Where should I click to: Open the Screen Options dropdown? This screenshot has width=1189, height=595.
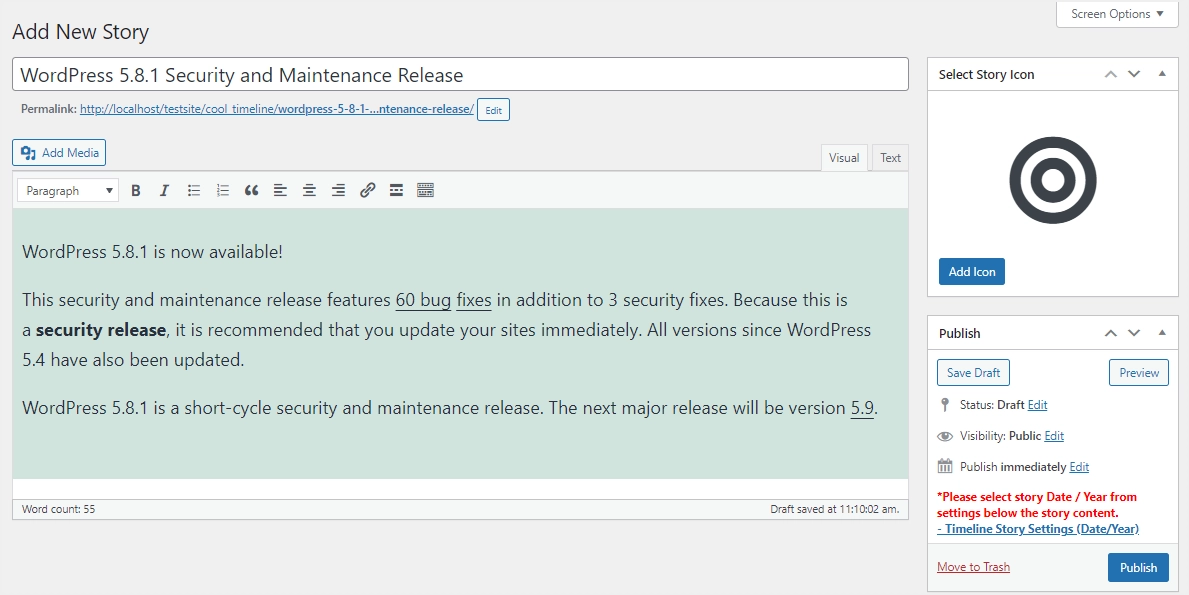1116,14
